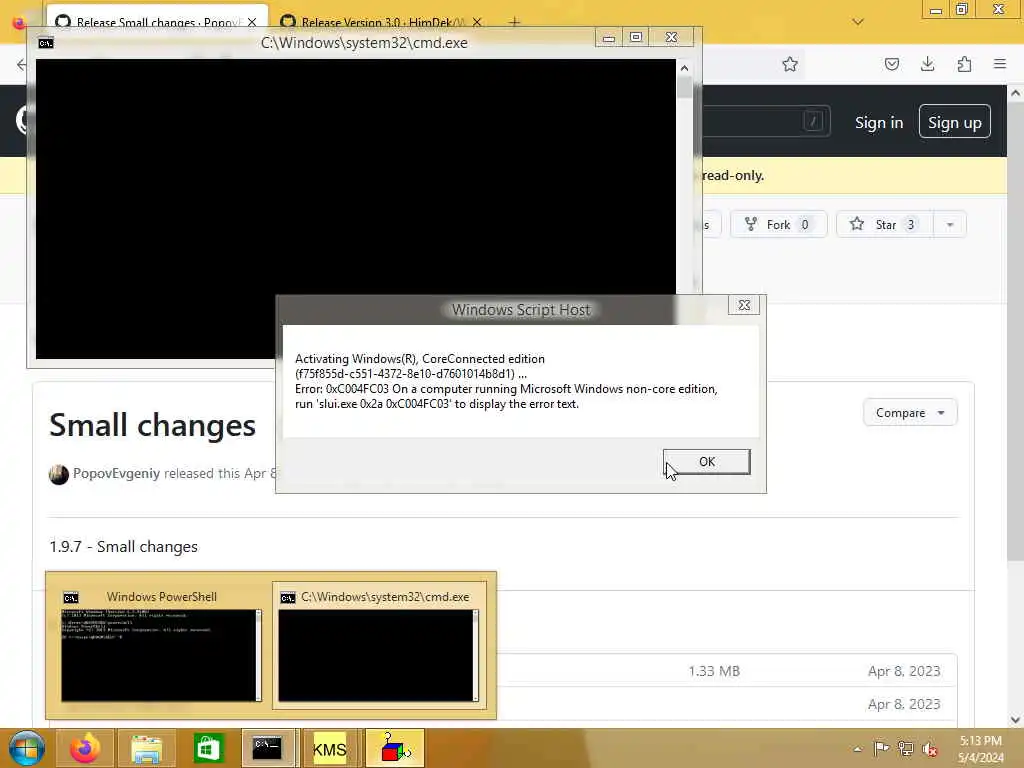The width and height of the screenshot is (1024, 768).
Task: Open the Firefox hamburger menu
Action: click(x=1000, y=64)
